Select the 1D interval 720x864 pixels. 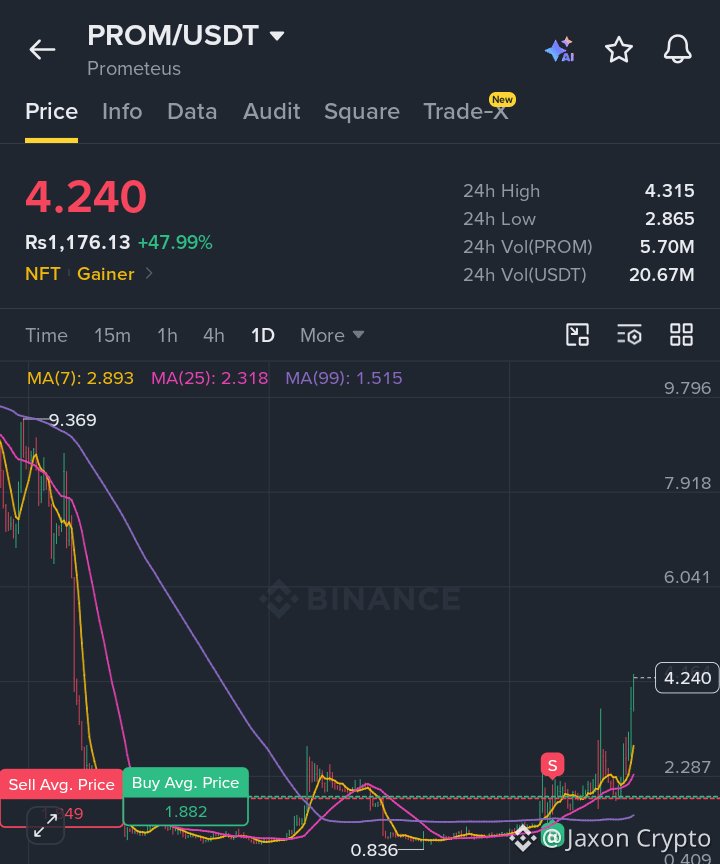pos(263,335)
